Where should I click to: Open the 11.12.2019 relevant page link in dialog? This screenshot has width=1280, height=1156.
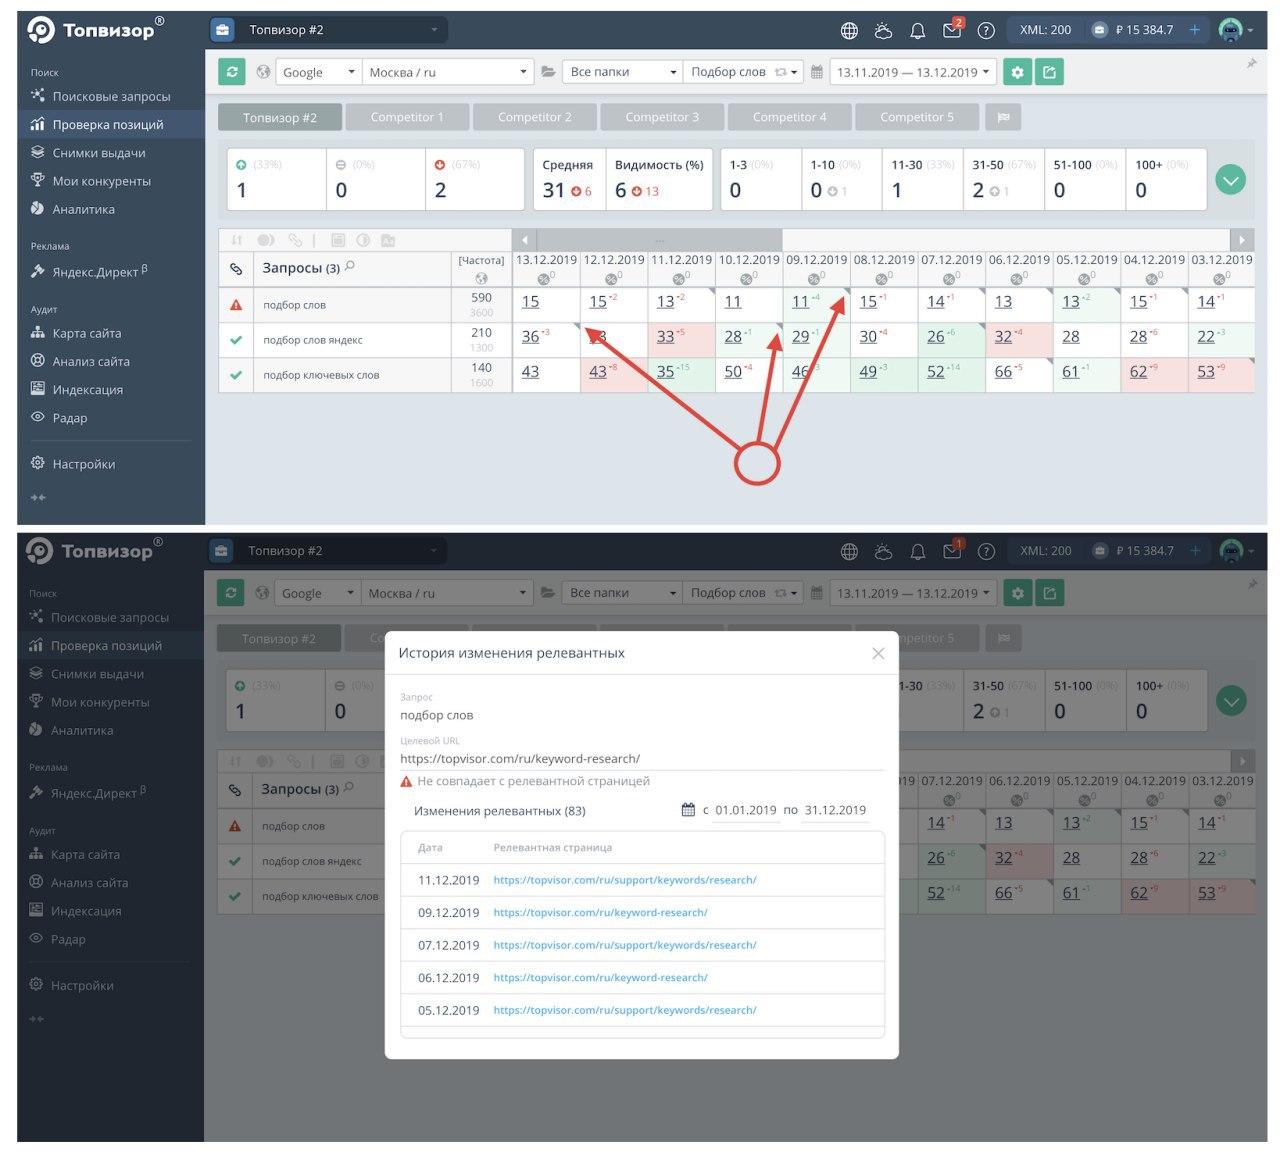(625, 880)
